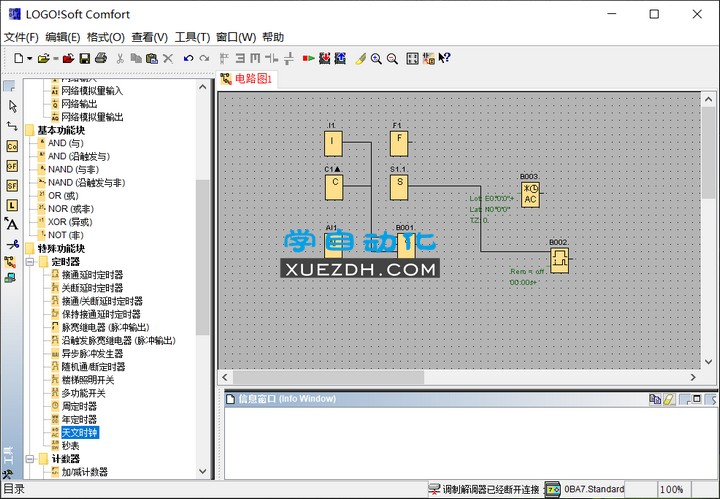
Task: Open the recent-files dropdown beside the open icon
Action: click(56, 59)
